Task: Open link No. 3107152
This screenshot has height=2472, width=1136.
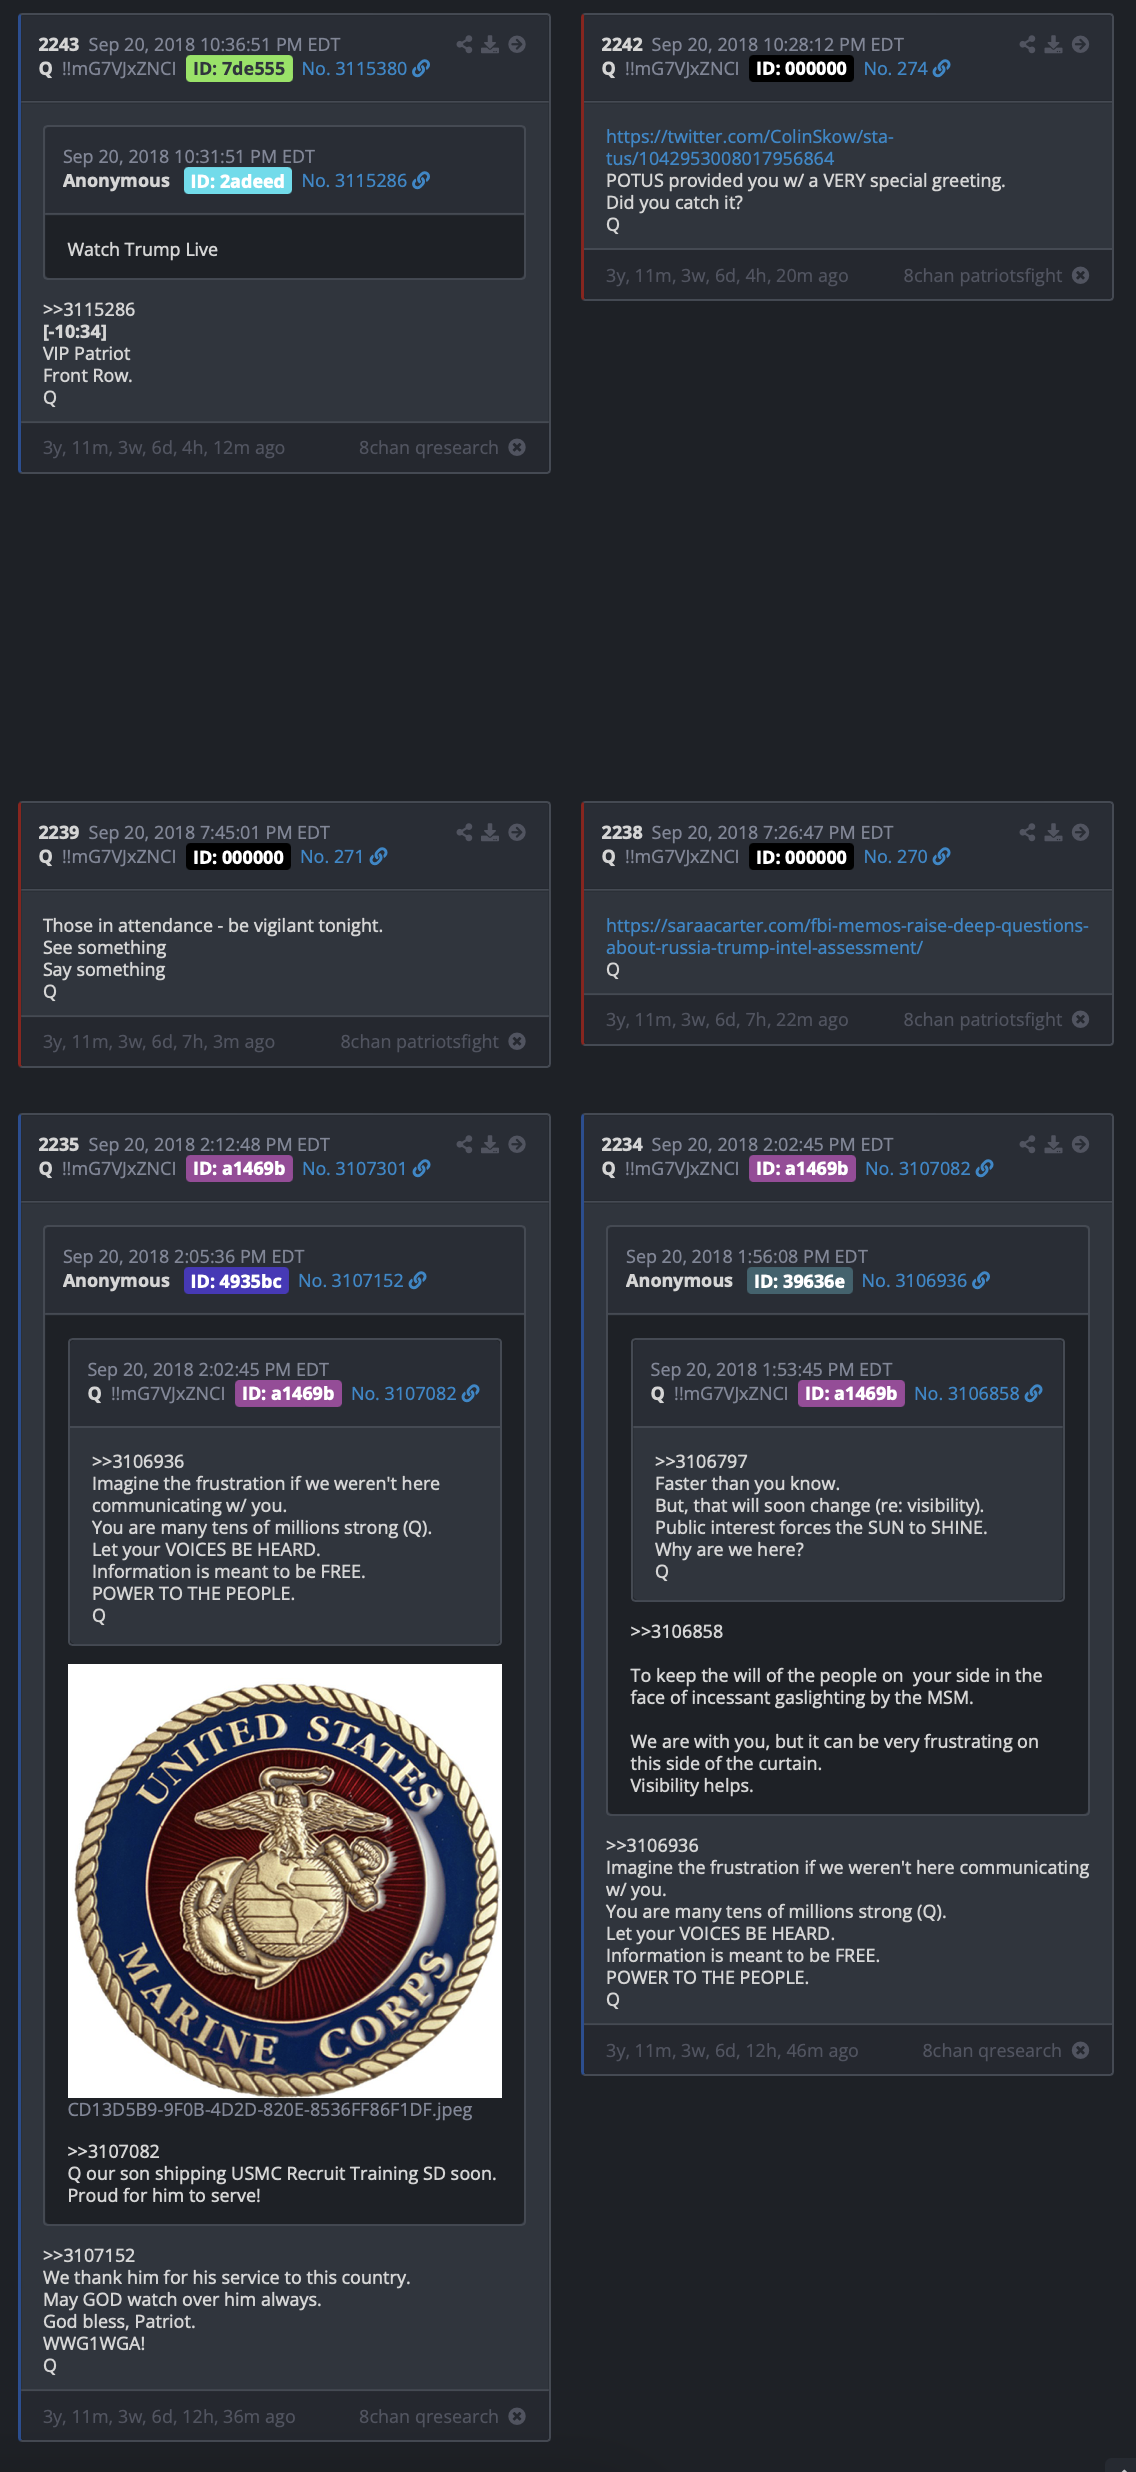Action: pos(362,1281)
